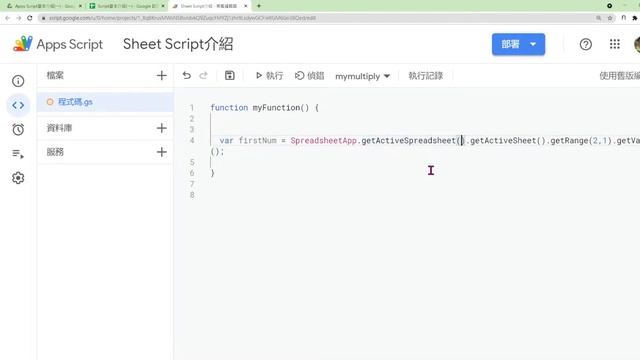640x360 pixels.
Task: Redo the edit in toolbar
Action: [x=203, y=76]
